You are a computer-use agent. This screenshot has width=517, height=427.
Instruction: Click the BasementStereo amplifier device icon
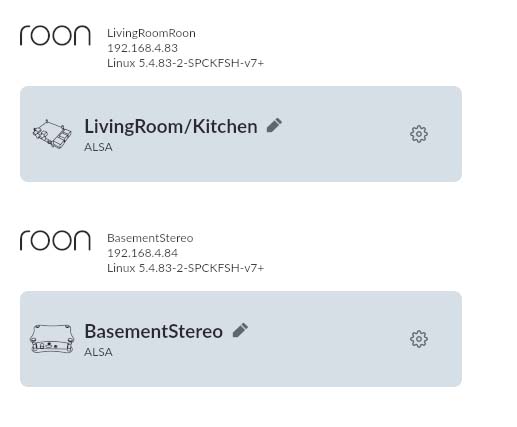tap(52, 339)
